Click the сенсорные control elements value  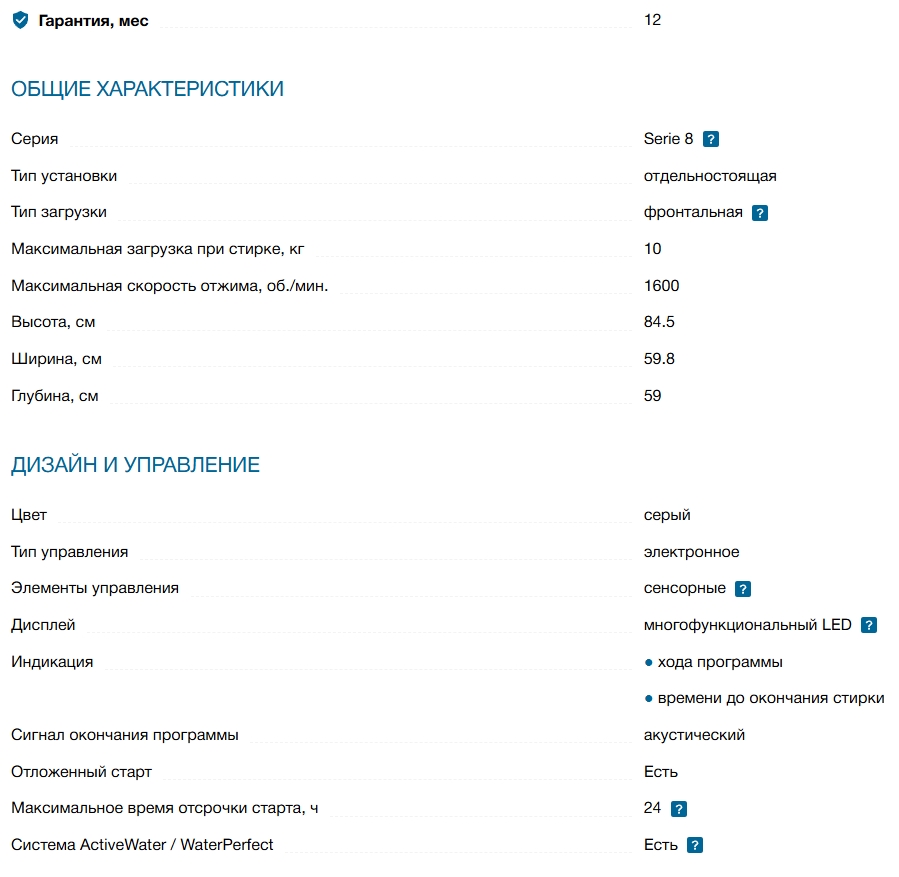coord(684,588)
